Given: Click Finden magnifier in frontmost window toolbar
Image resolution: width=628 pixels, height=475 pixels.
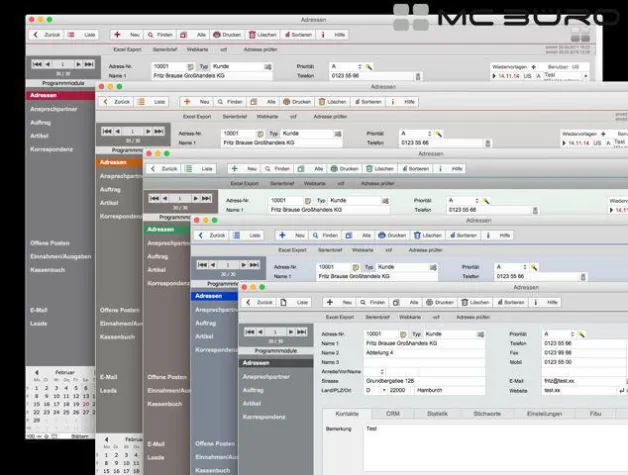Looking at the screenshot, I should [x=367, y=302].
